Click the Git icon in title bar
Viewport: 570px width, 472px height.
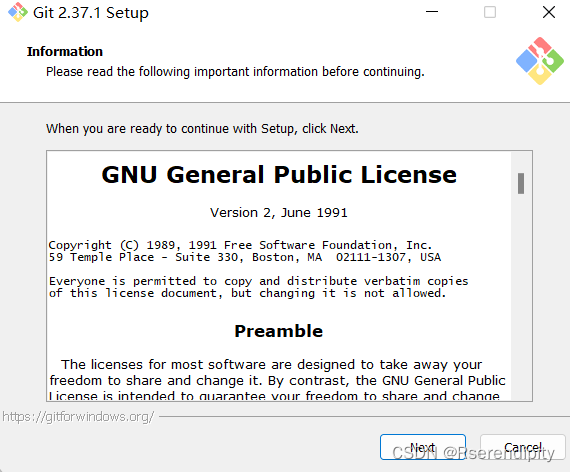pyautogui.click(x=18, y=12)
